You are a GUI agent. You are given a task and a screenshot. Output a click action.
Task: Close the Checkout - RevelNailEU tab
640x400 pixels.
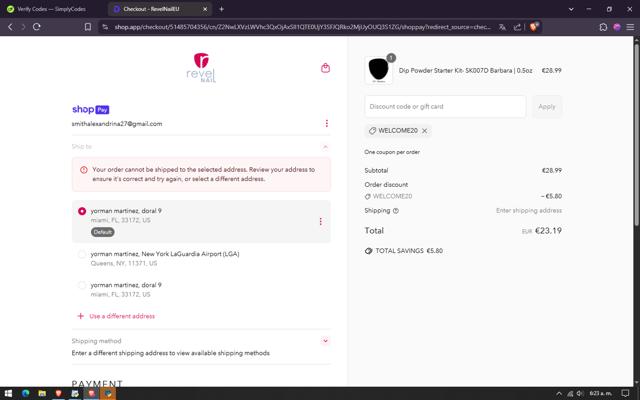[205, 9]
